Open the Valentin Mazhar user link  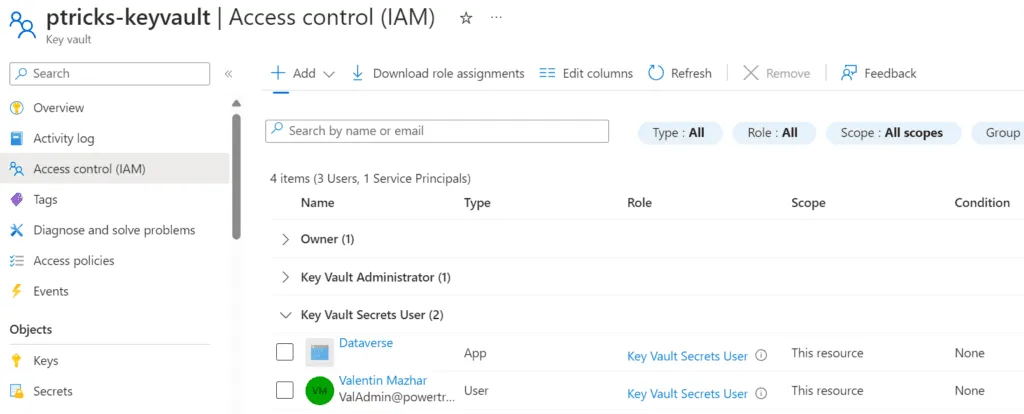point(383,381)
